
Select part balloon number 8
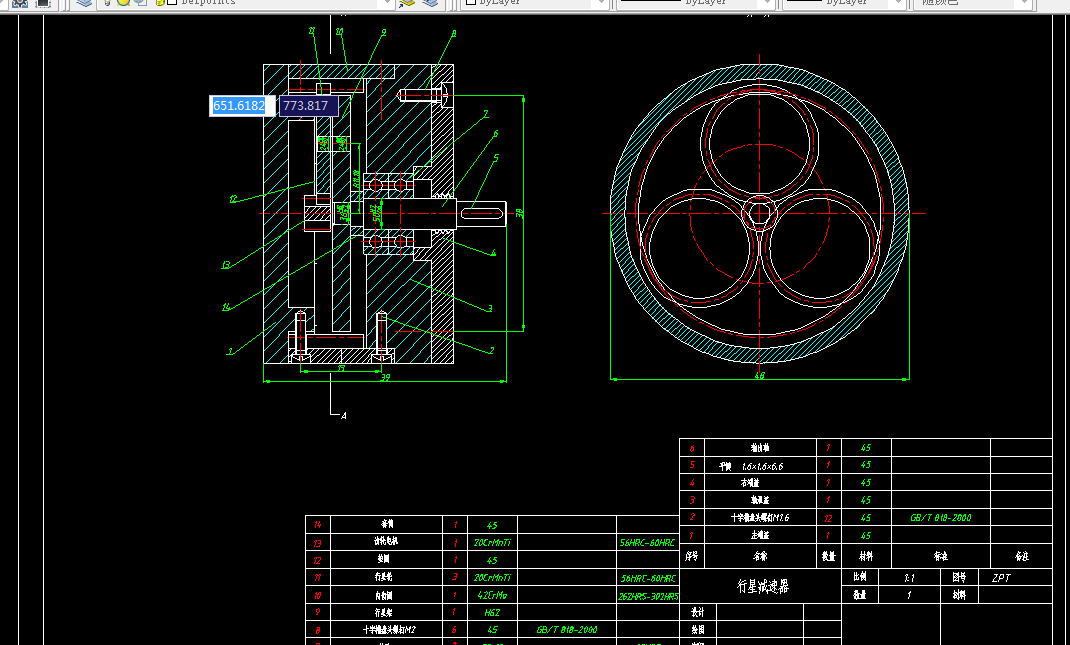tap(454, 33)
